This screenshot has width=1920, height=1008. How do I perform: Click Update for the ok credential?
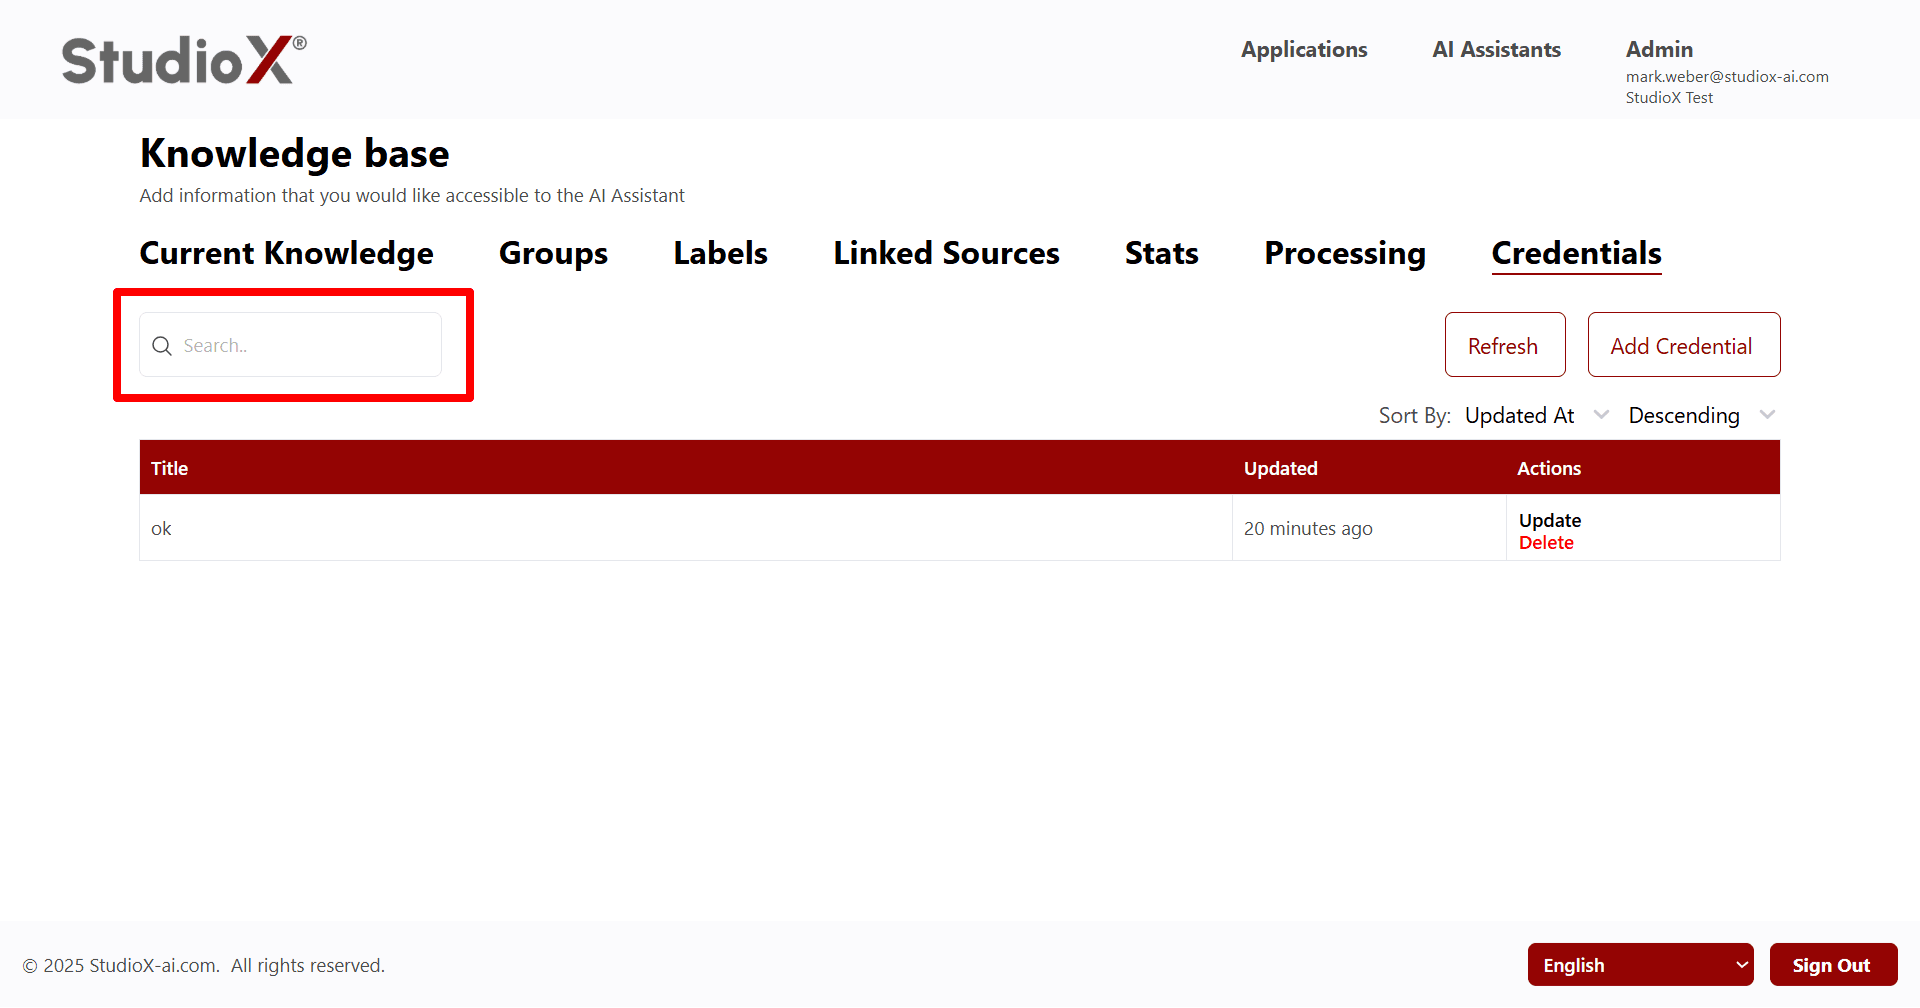[x=1549, y=520]
